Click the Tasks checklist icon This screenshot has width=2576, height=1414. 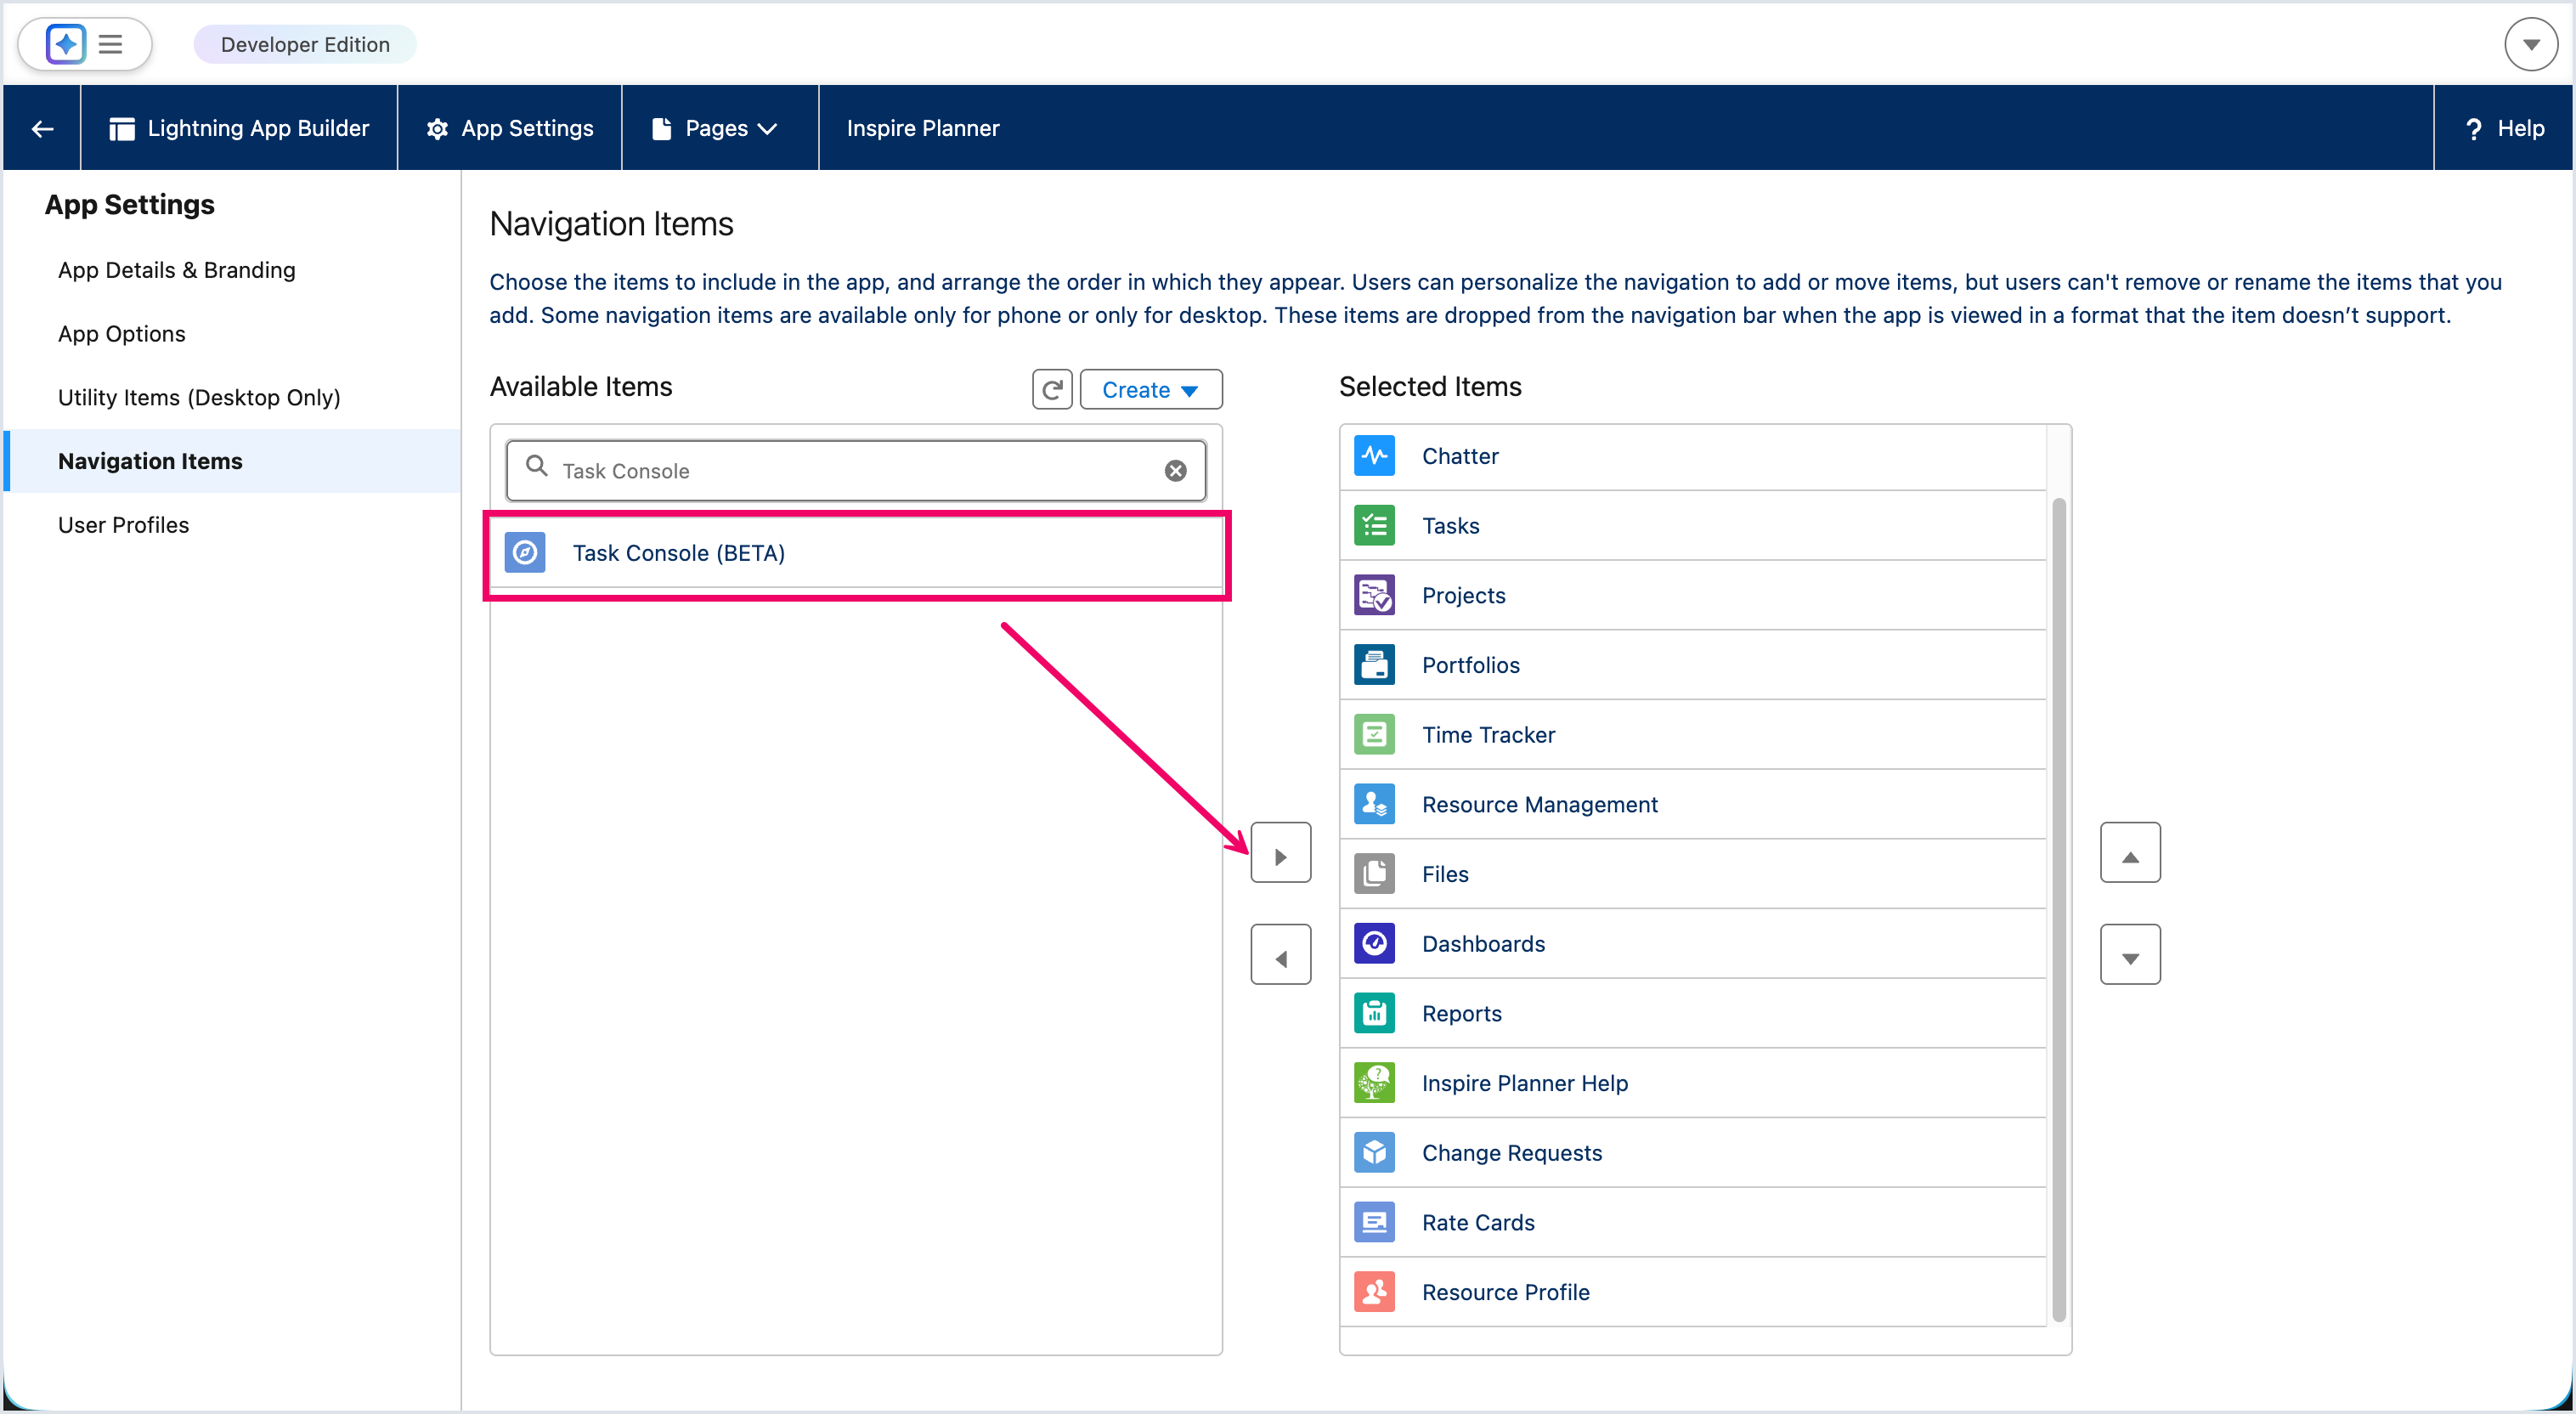coord(1375,526)
